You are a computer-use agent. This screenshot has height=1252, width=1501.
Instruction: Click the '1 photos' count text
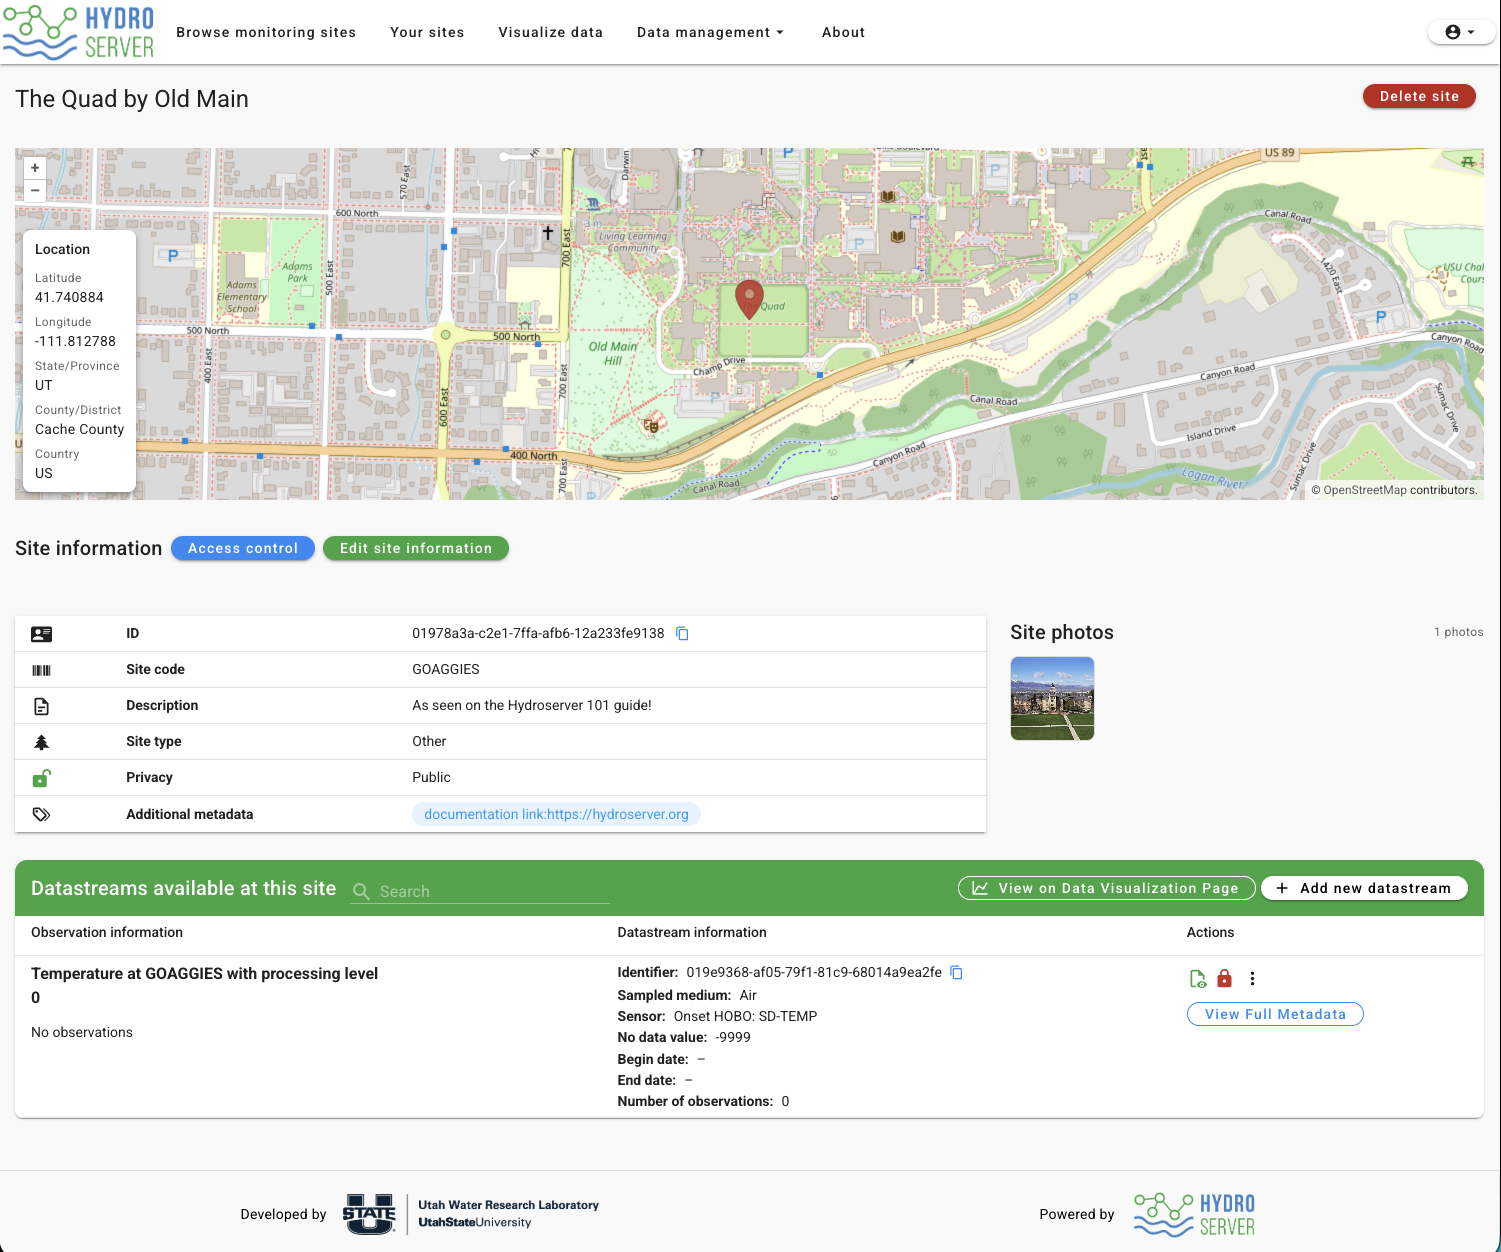click(x=1459, y=632)
